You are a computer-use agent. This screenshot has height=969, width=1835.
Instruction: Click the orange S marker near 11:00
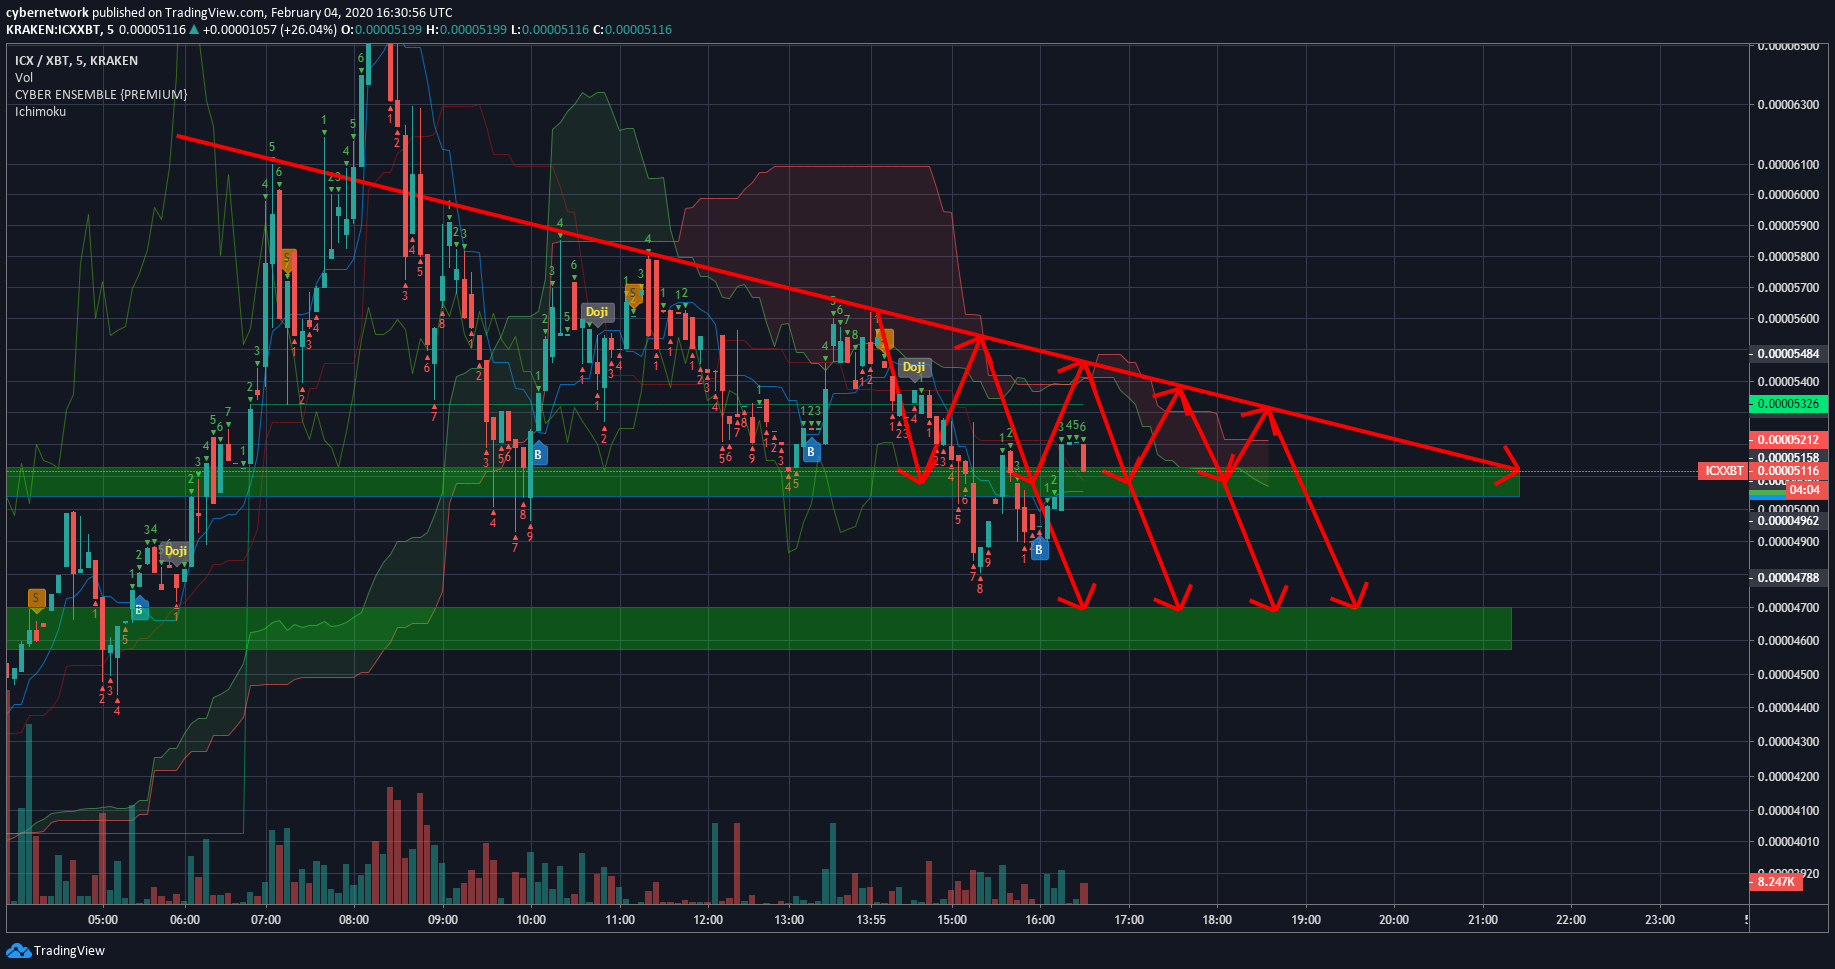pos(633,294)
